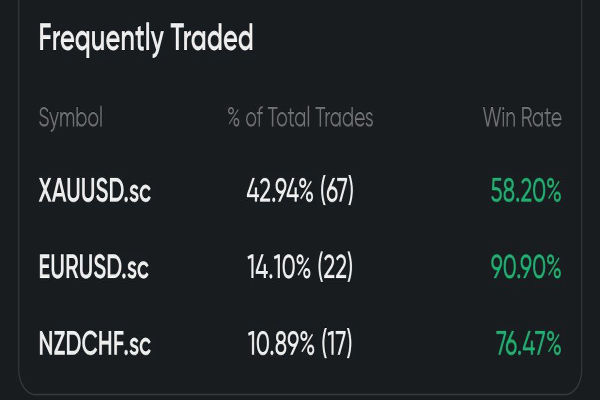600x400 pixels.
Task: Sort by the Symbol column header
Action: (70, 118)
